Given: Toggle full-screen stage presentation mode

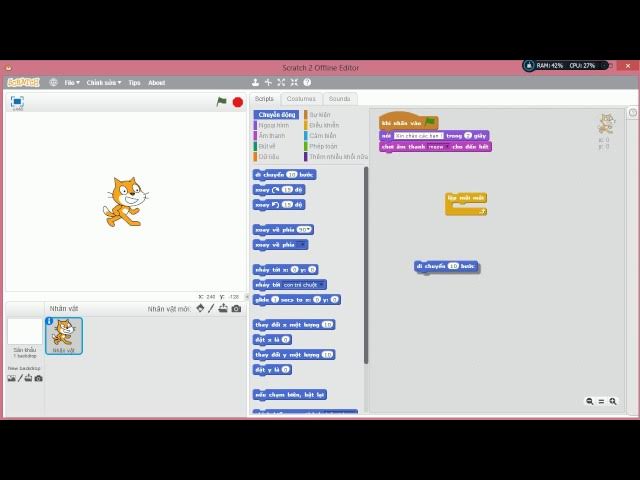Looking at the screenshot, I should tap(17, 102).
